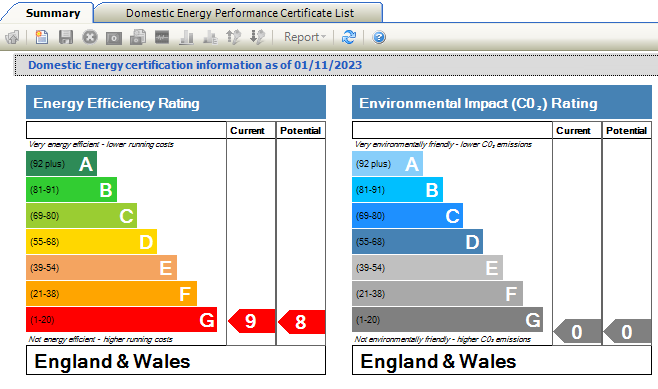Click the round cancel X toolbar icon

coord(89,37)
